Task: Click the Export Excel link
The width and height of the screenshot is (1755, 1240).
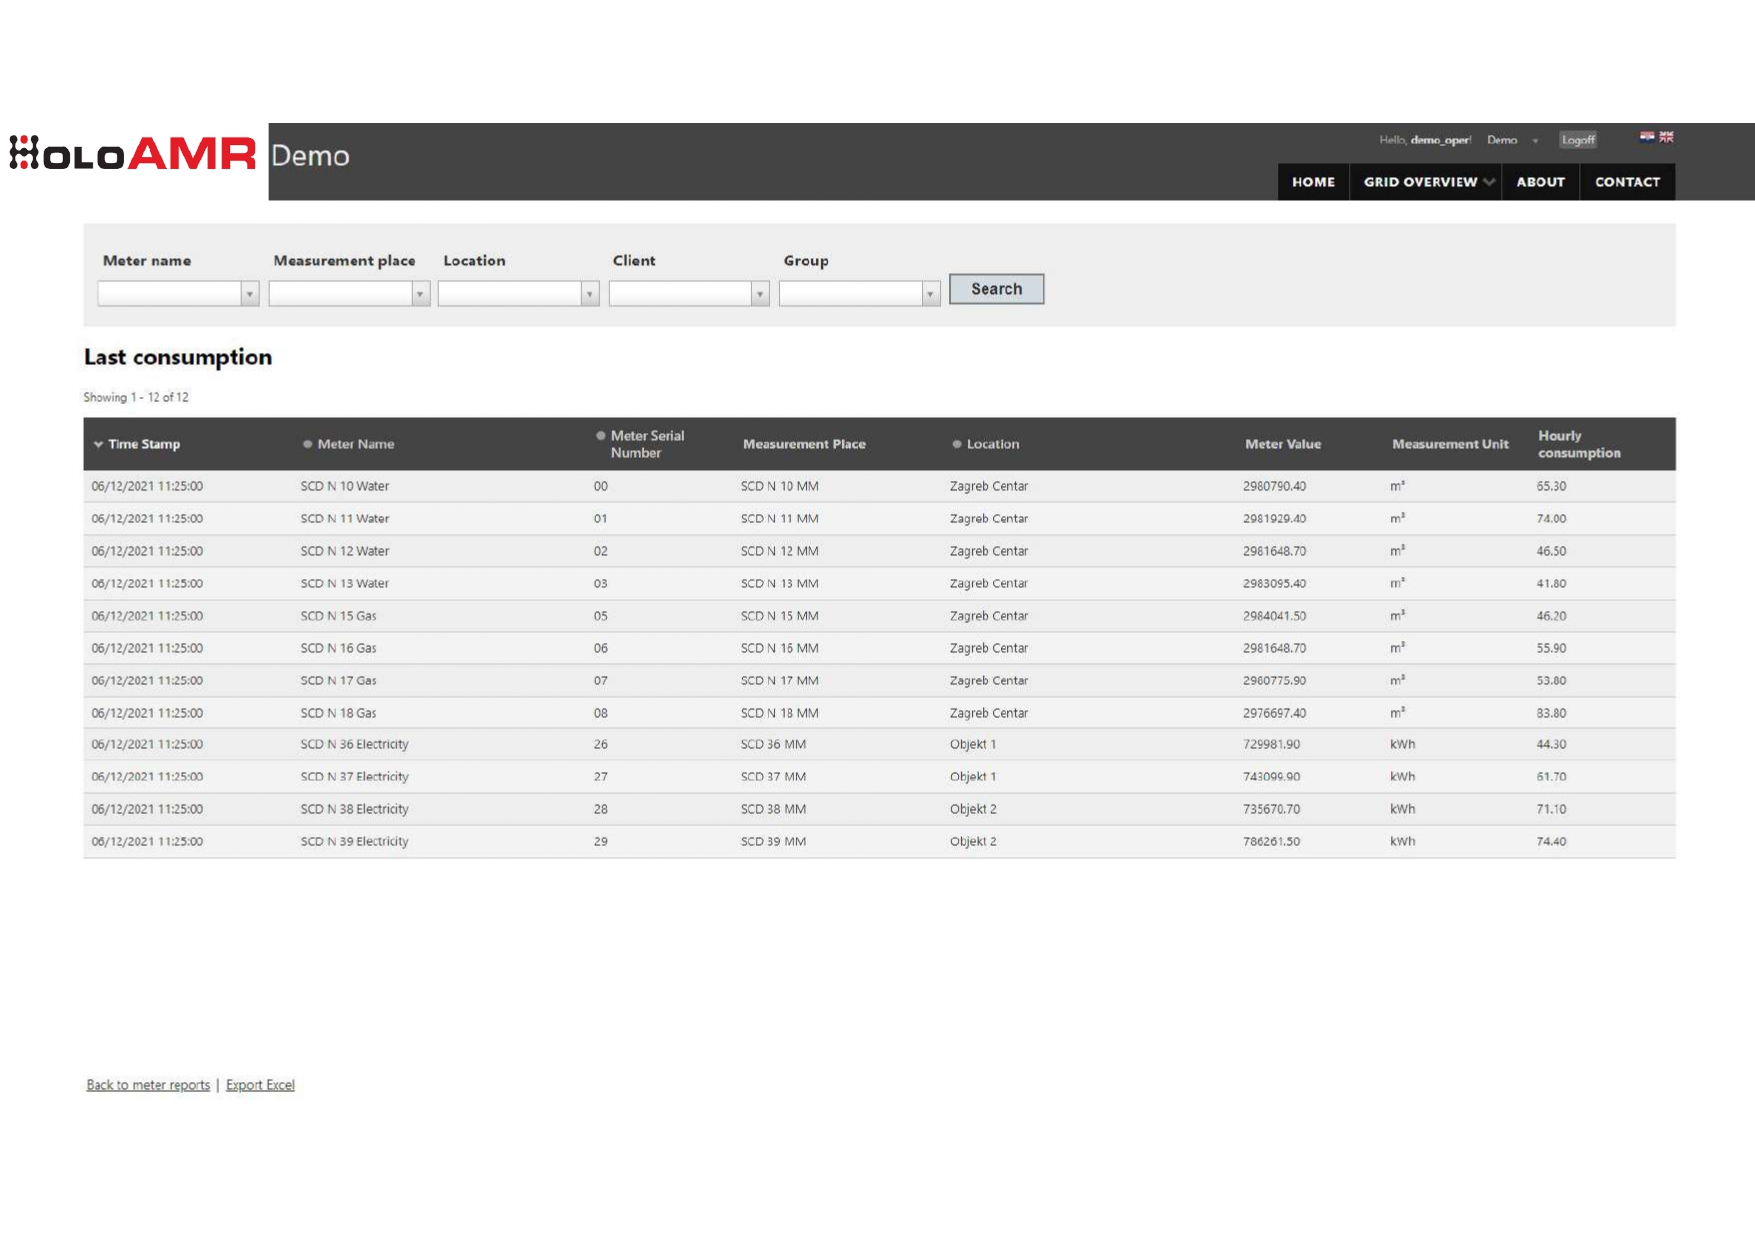Action: [x=260, y=1085]
